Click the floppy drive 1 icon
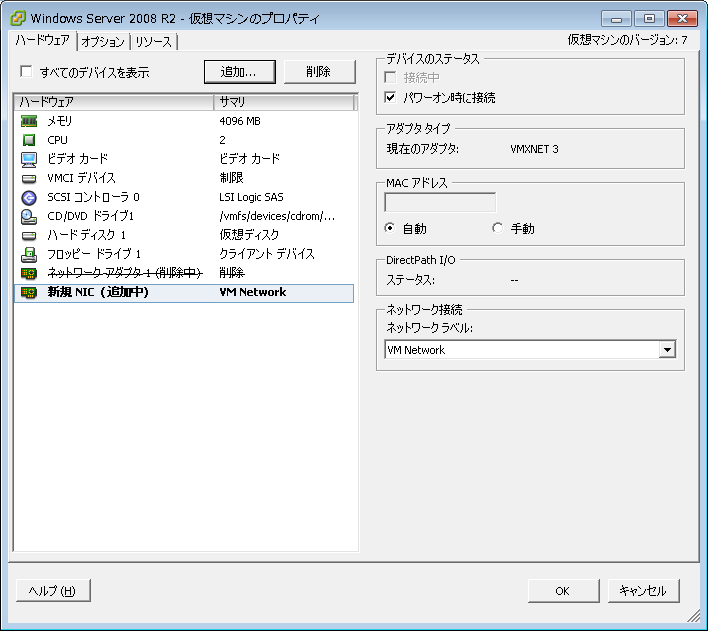The width and height of the screenshot is (708, 631). click(29, 254)
